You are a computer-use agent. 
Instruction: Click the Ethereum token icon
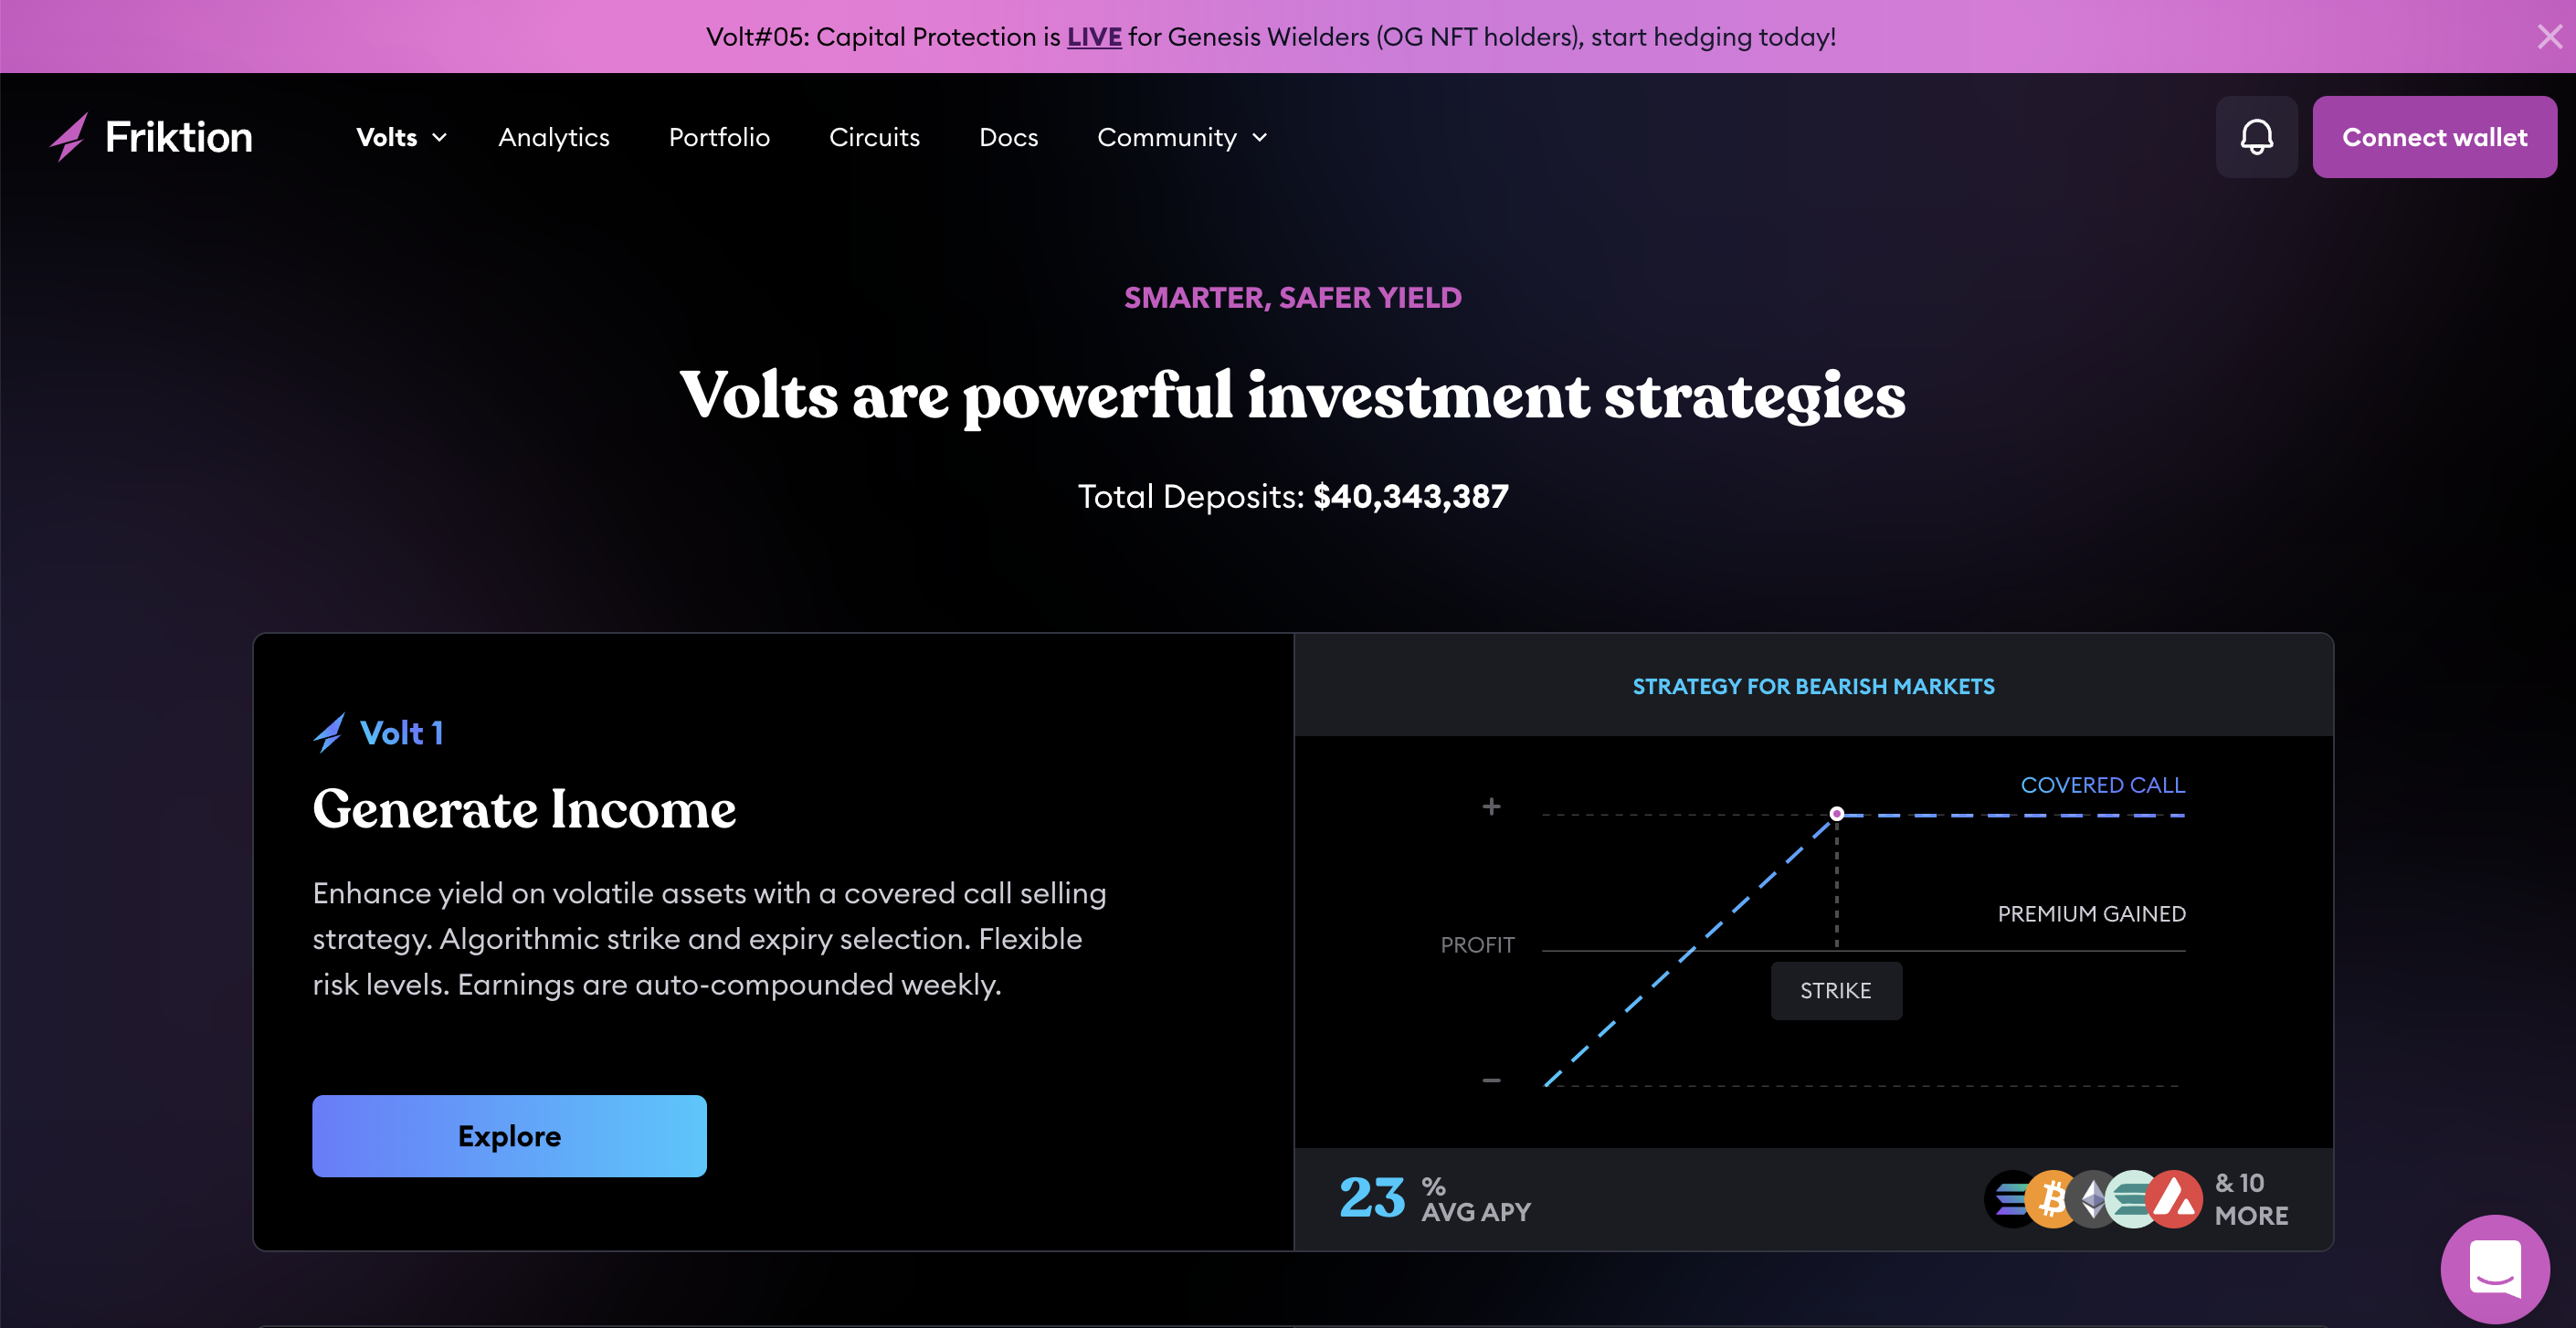[x=2092, y=1198]
